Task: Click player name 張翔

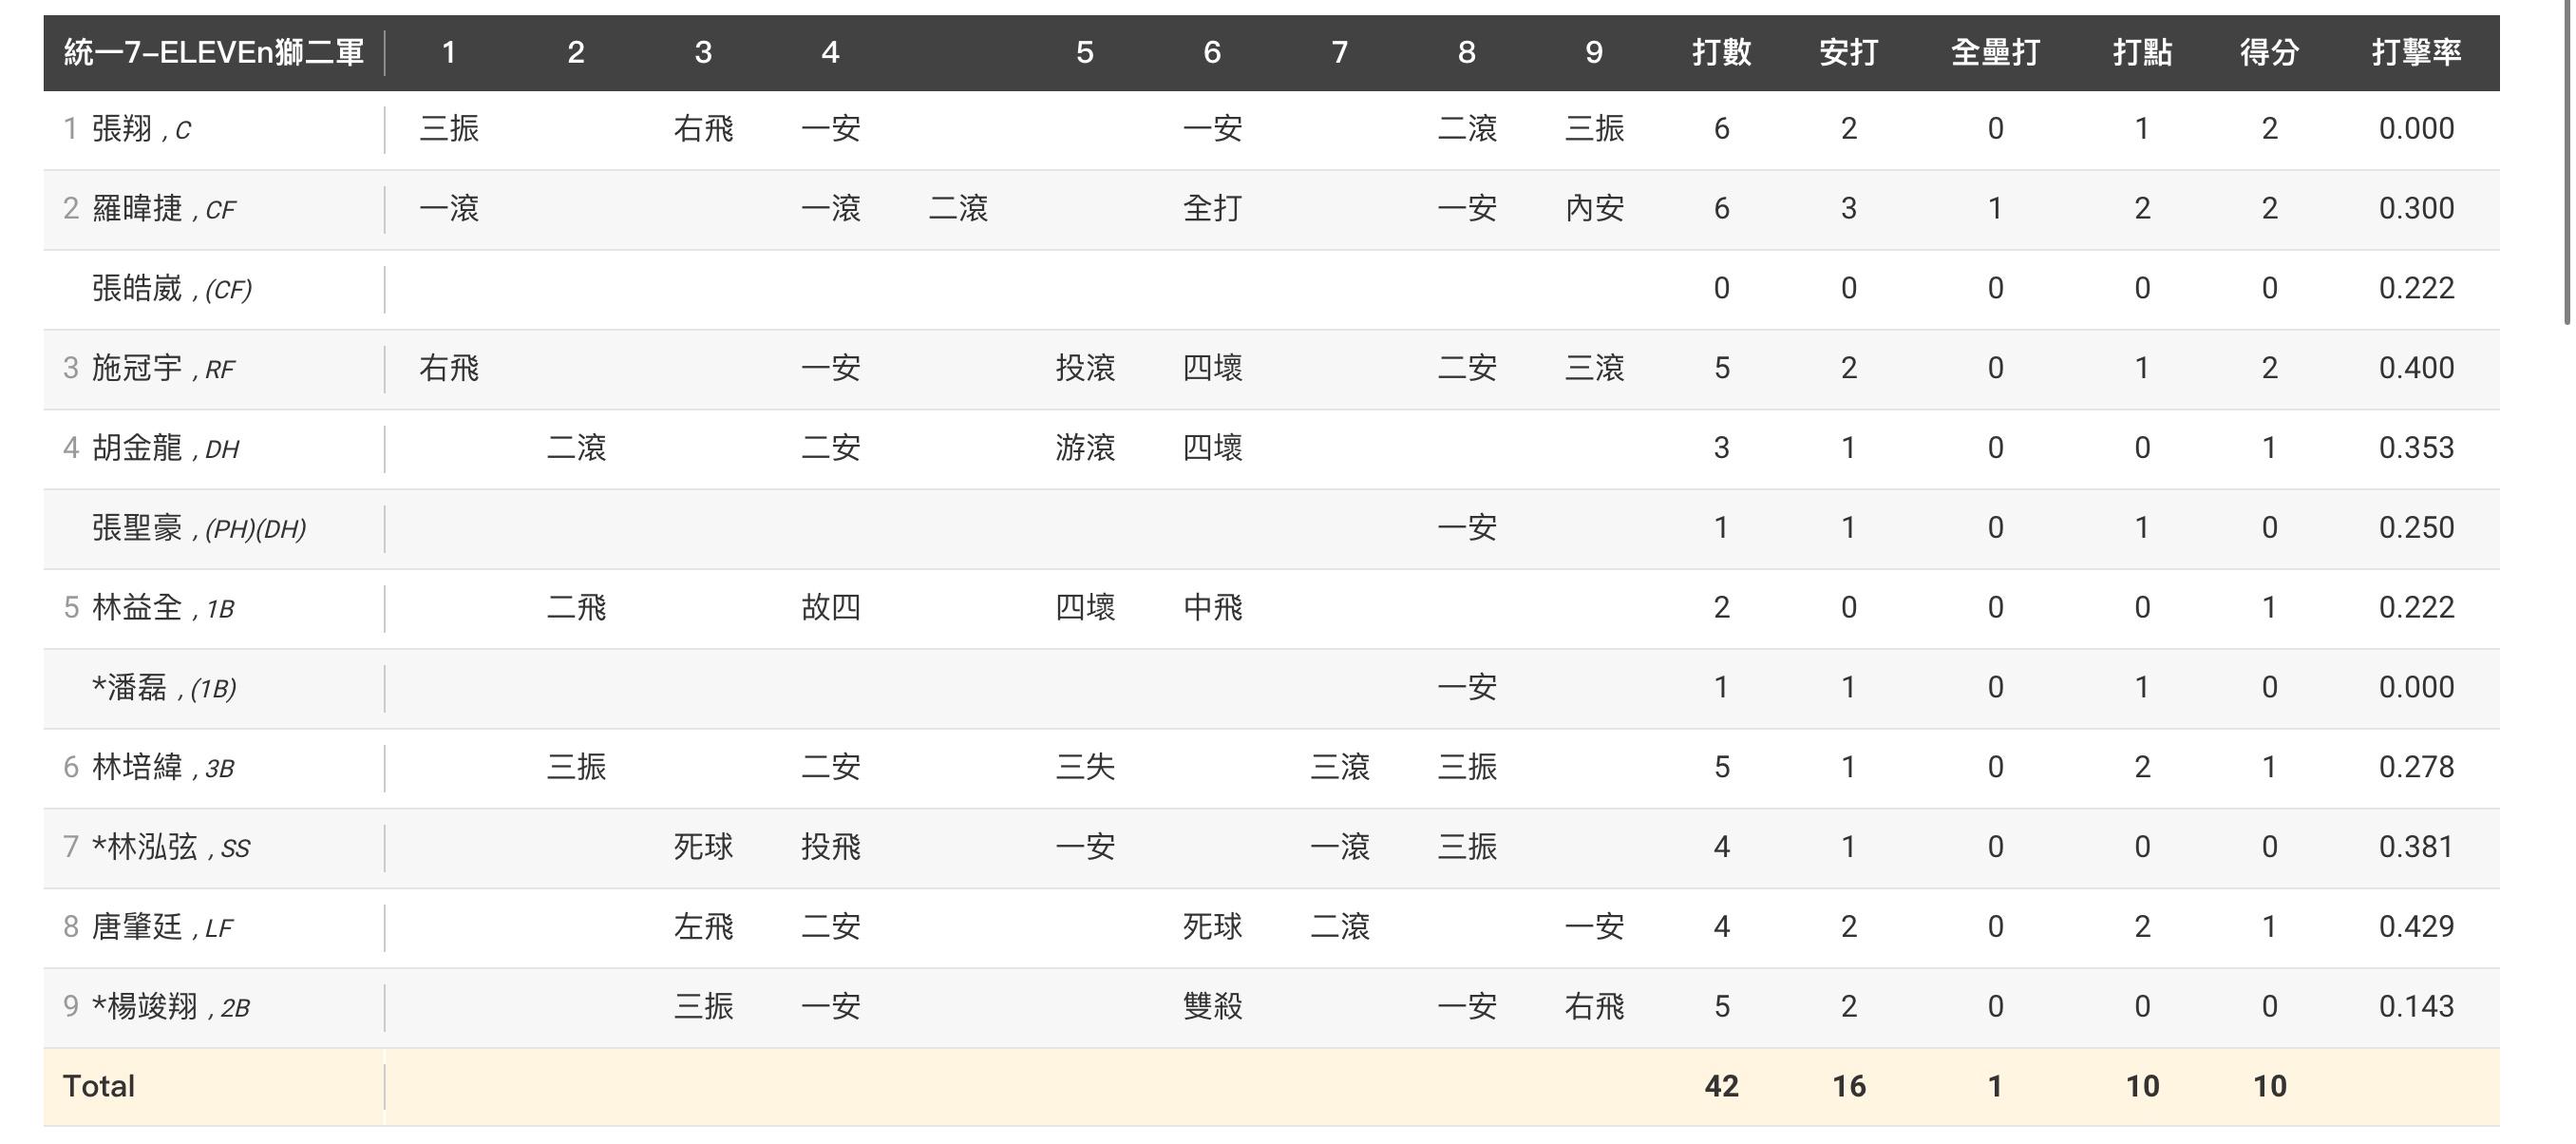Action: coord(121,129)
